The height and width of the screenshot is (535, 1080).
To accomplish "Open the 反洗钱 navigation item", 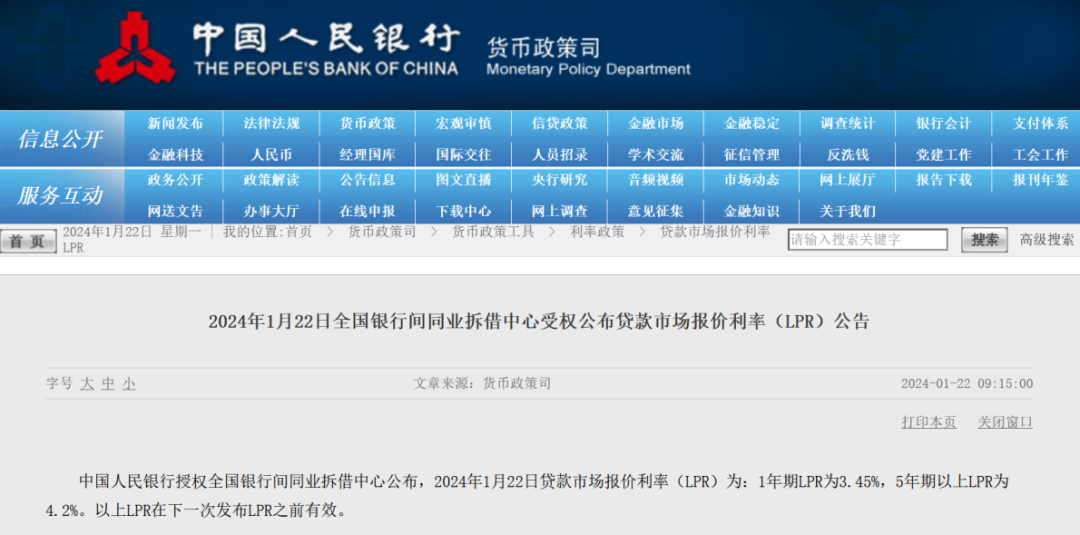I will pos(848,155).
